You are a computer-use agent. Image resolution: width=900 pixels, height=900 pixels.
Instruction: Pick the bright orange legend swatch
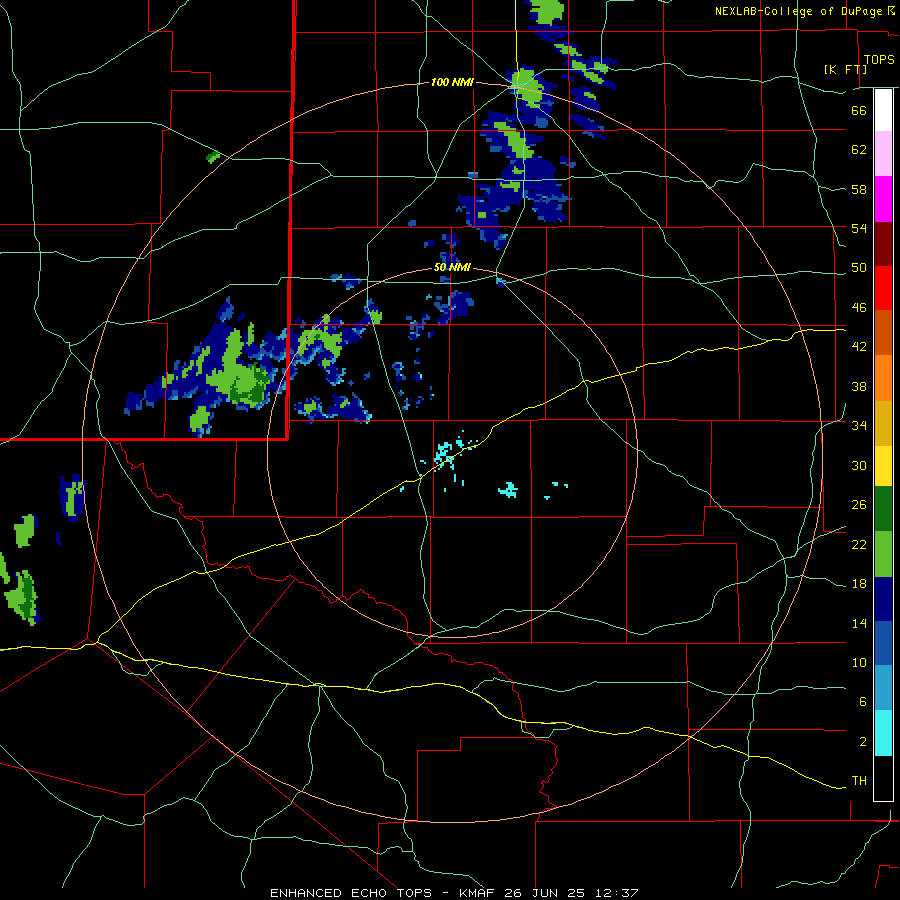tap(883, 378)
